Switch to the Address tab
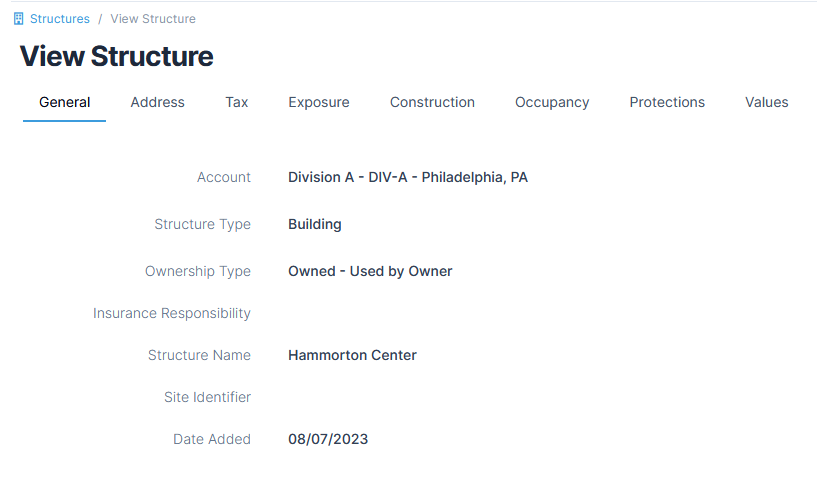 pyautogui.click(x=157, y=102)
